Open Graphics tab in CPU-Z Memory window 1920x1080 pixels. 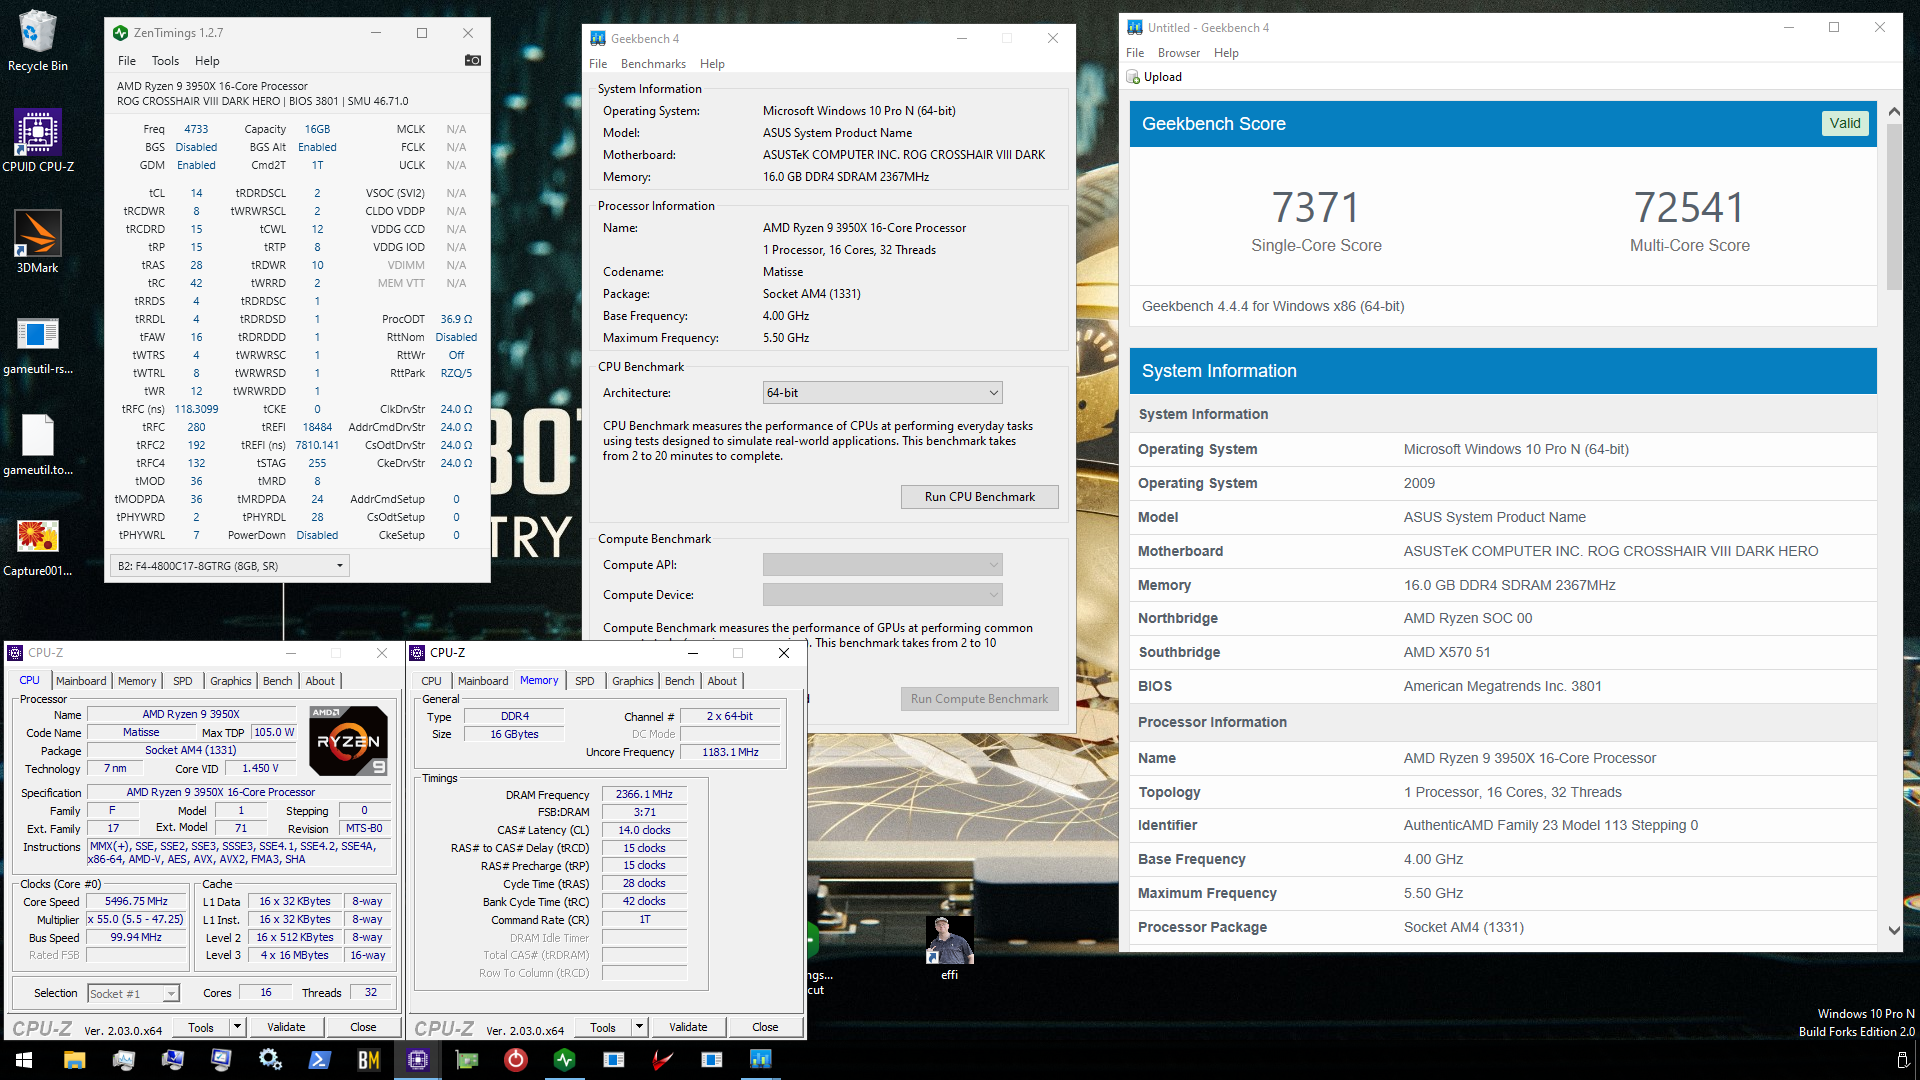coord(632,681)
